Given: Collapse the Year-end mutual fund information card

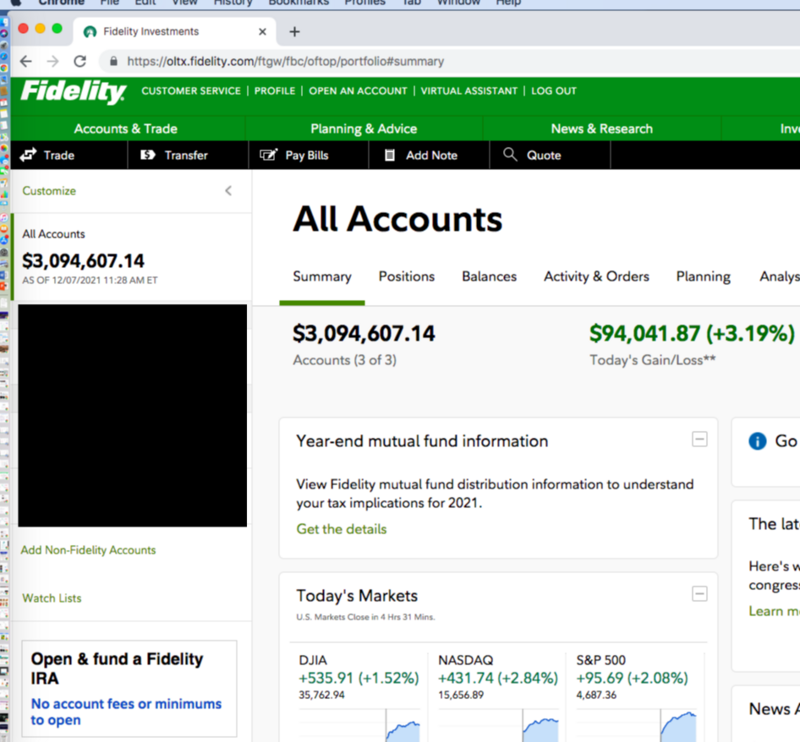Looking at the screenshot, I should 699,439.
